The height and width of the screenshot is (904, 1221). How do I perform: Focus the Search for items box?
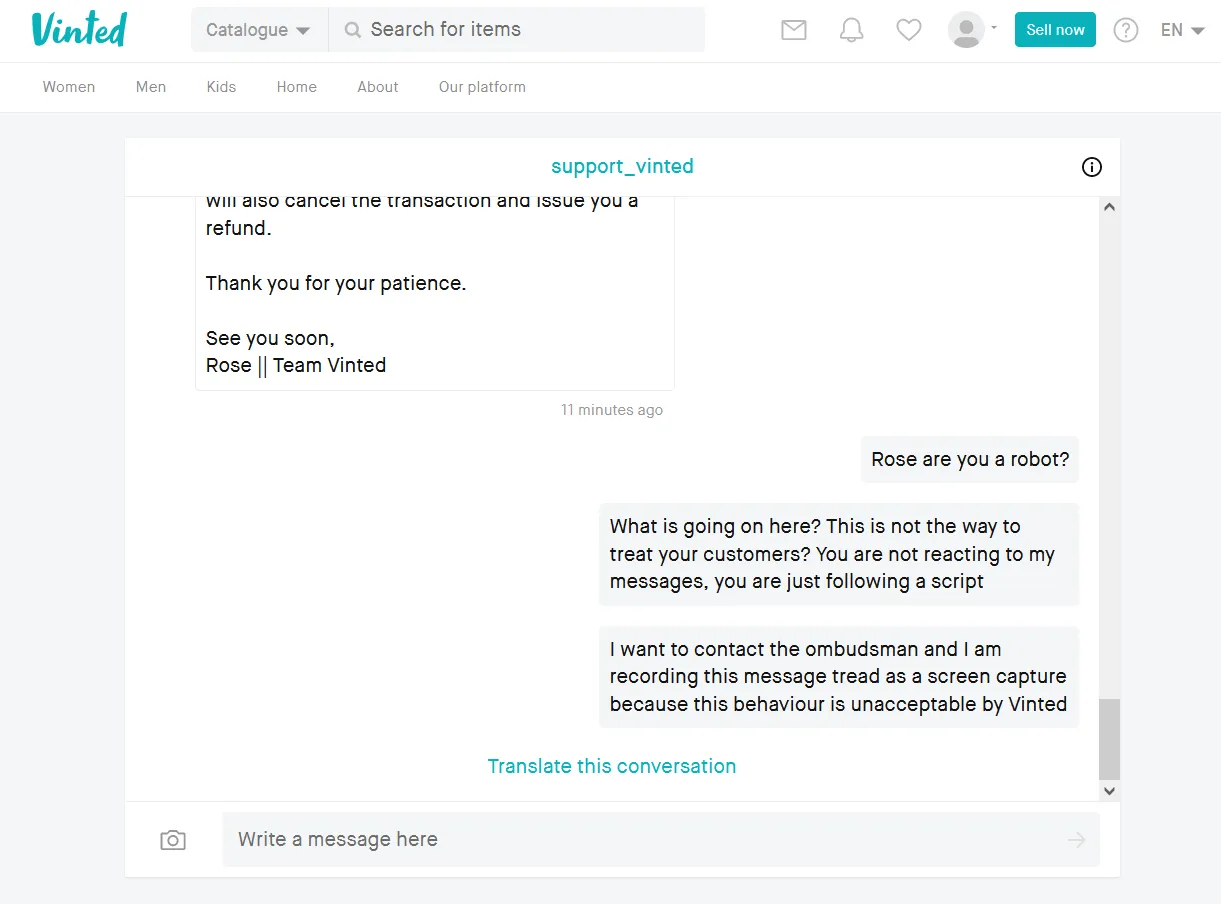pos(530,30)
